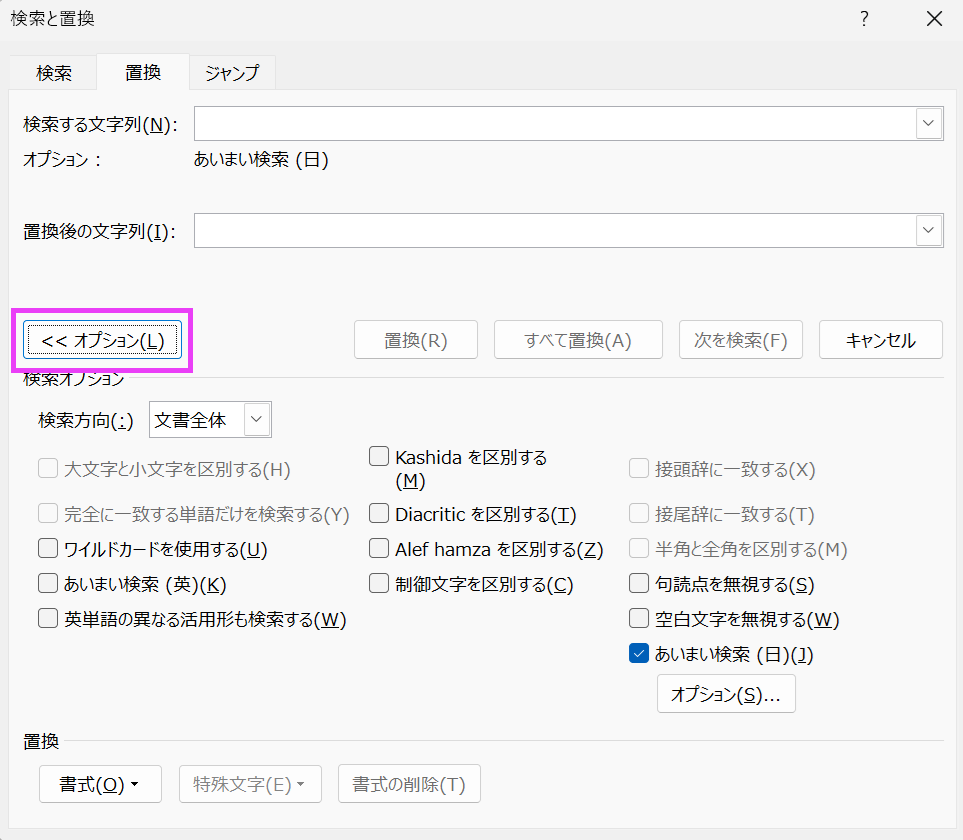
Task: Expand the 置換後の文字列 history dropdown arrow
Action: [x=929, y=231]
